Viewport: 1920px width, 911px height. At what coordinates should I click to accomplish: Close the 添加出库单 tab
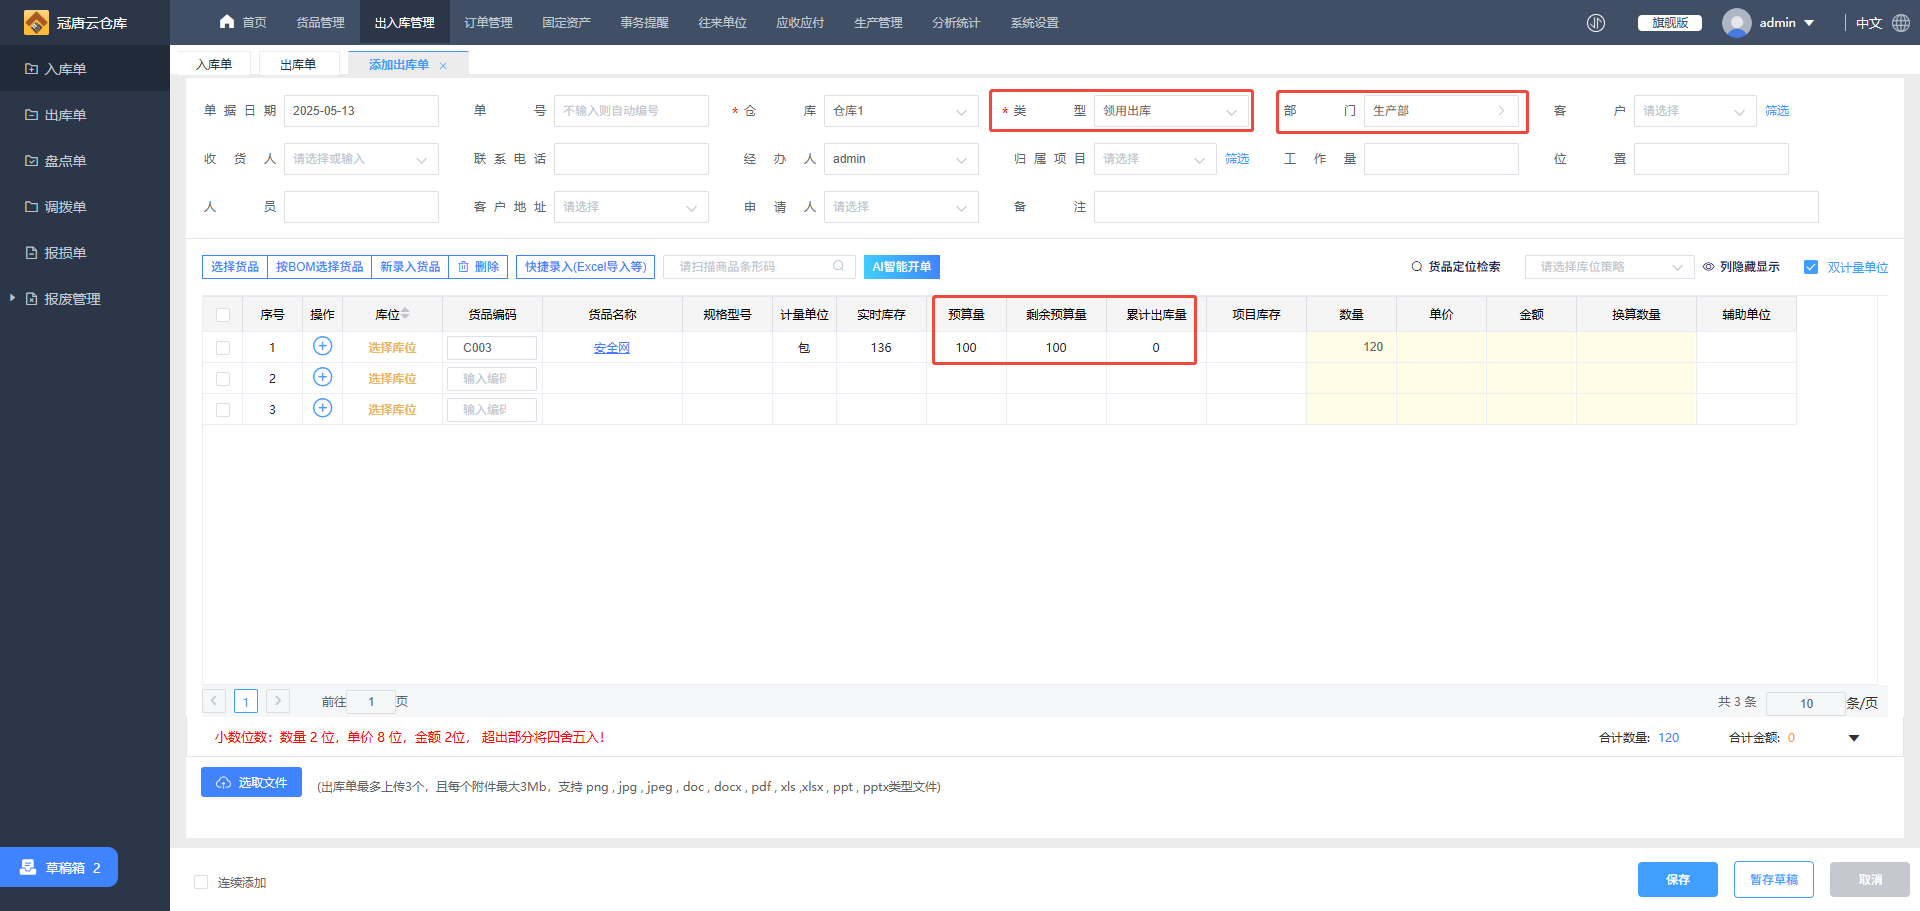(x=443, y=66)
